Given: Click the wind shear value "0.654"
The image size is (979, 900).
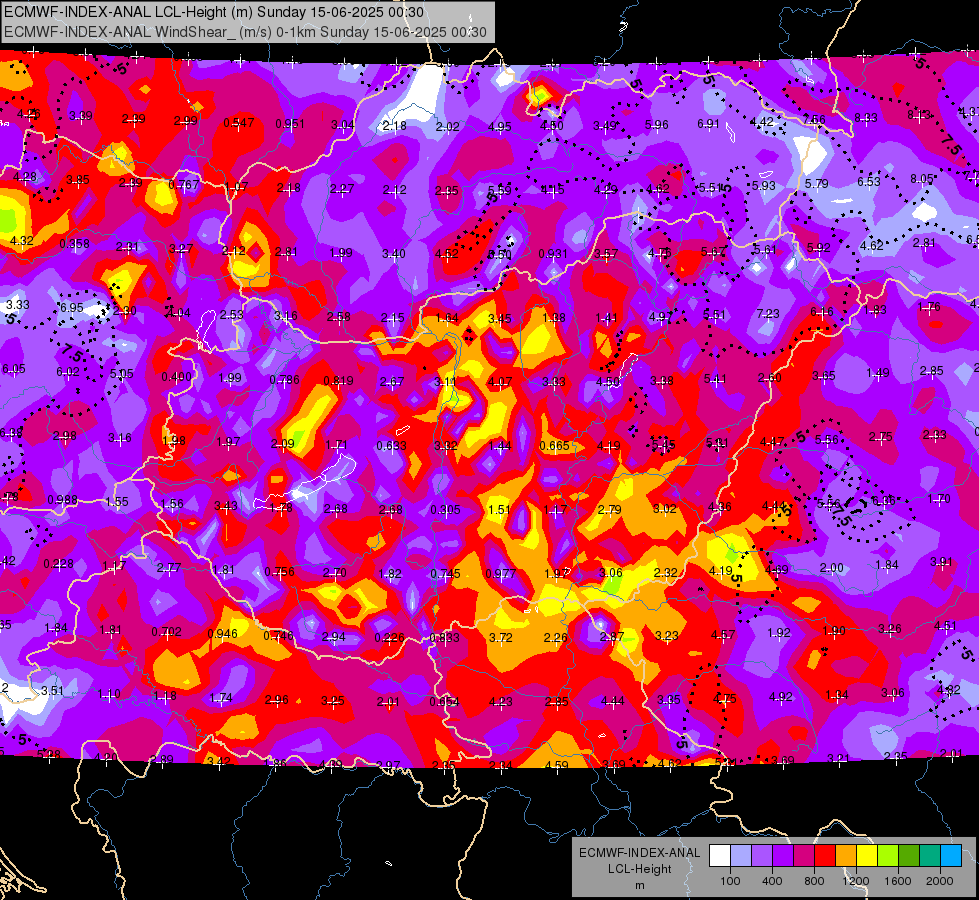Looking at the screenshot, I should click(445, 701).
